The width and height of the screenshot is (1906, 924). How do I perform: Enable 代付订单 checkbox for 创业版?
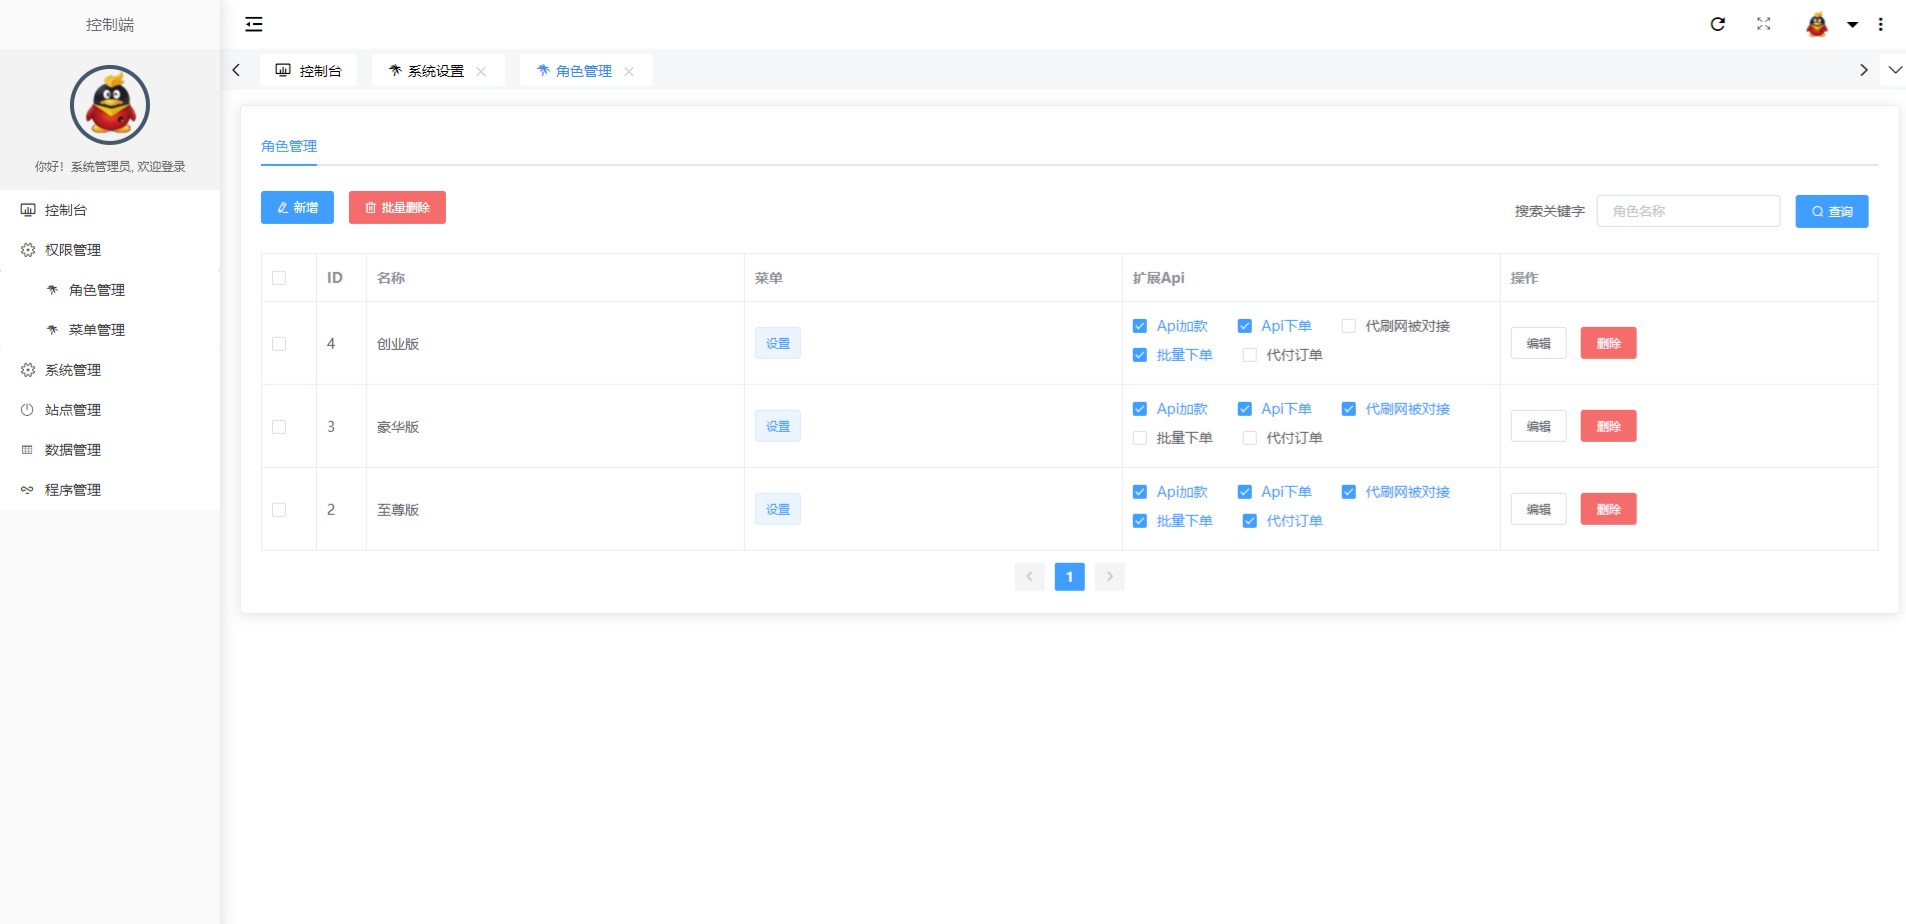[x=1248, y=354]
